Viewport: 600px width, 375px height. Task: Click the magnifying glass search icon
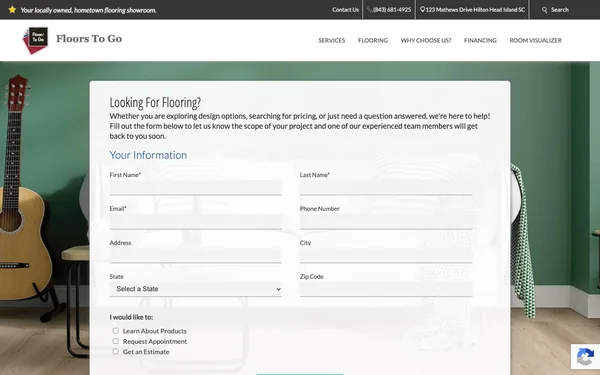pyautogui.click(x=544, y=10)
